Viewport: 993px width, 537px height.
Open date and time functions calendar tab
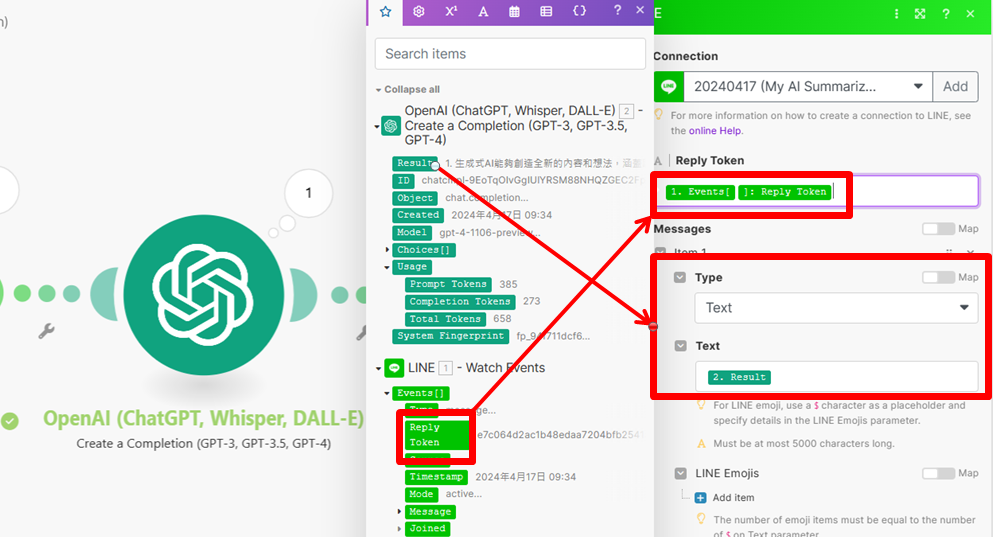[514, 11]
